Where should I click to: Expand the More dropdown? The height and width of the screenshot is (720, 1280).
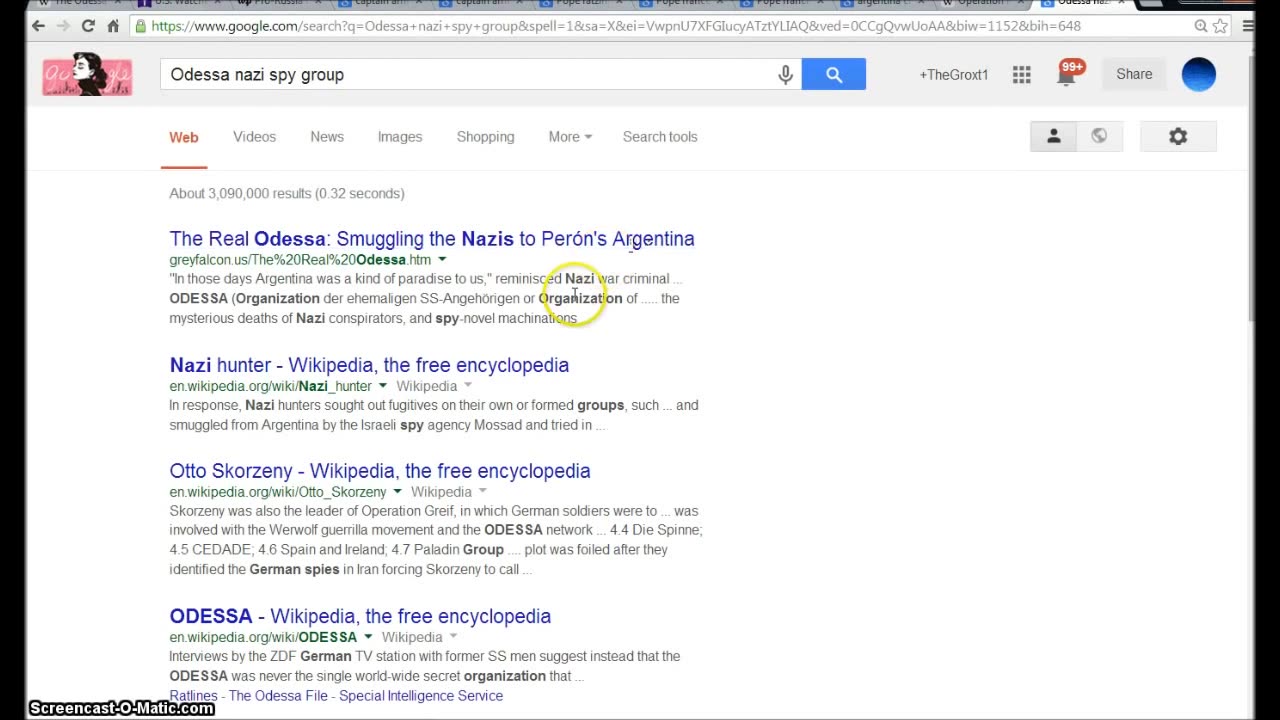pos(570,137)
